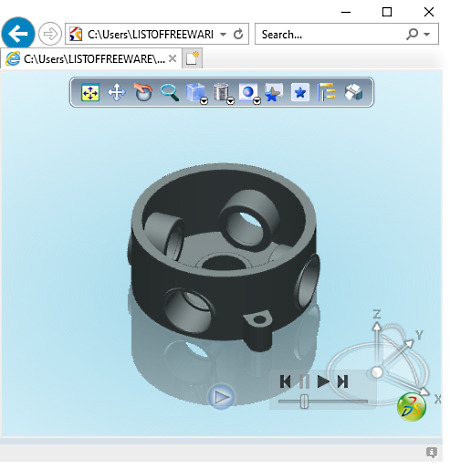Go back with browser back arrow
450x470 pixels.
pyautogui.click(x=18, y=34)
